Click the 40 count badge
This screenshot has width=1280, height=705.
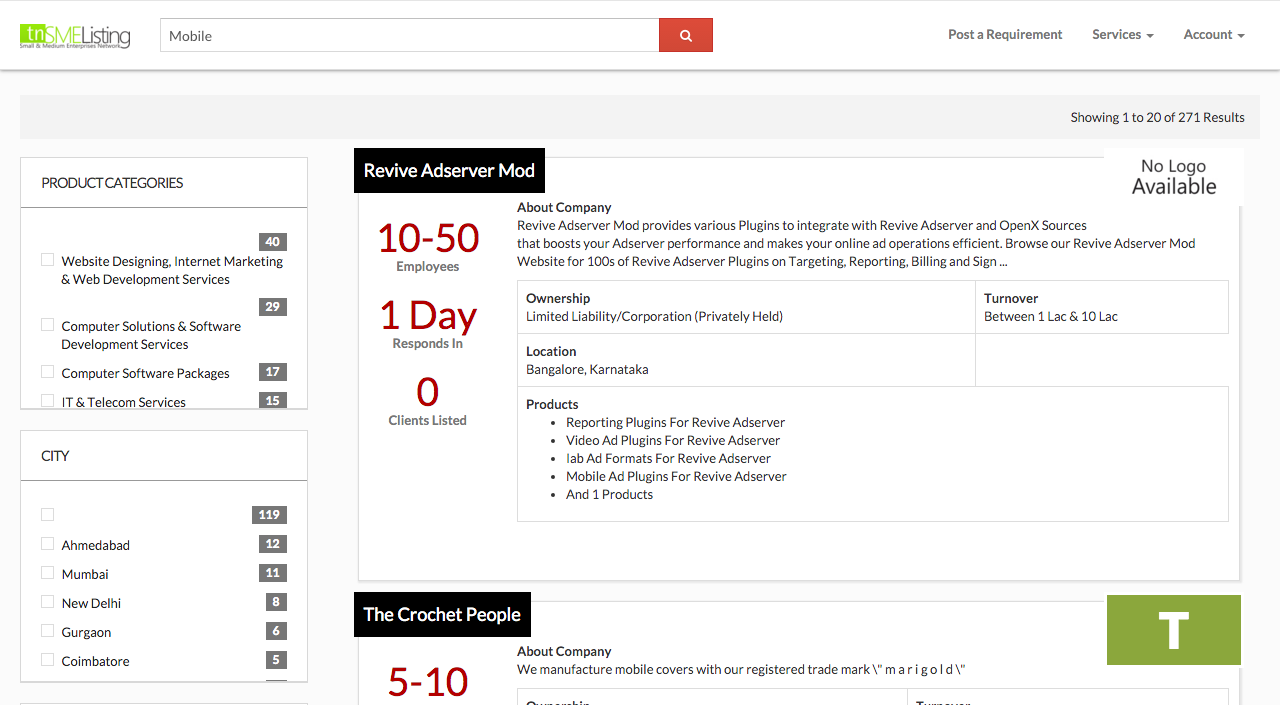(x=273, y=241)
